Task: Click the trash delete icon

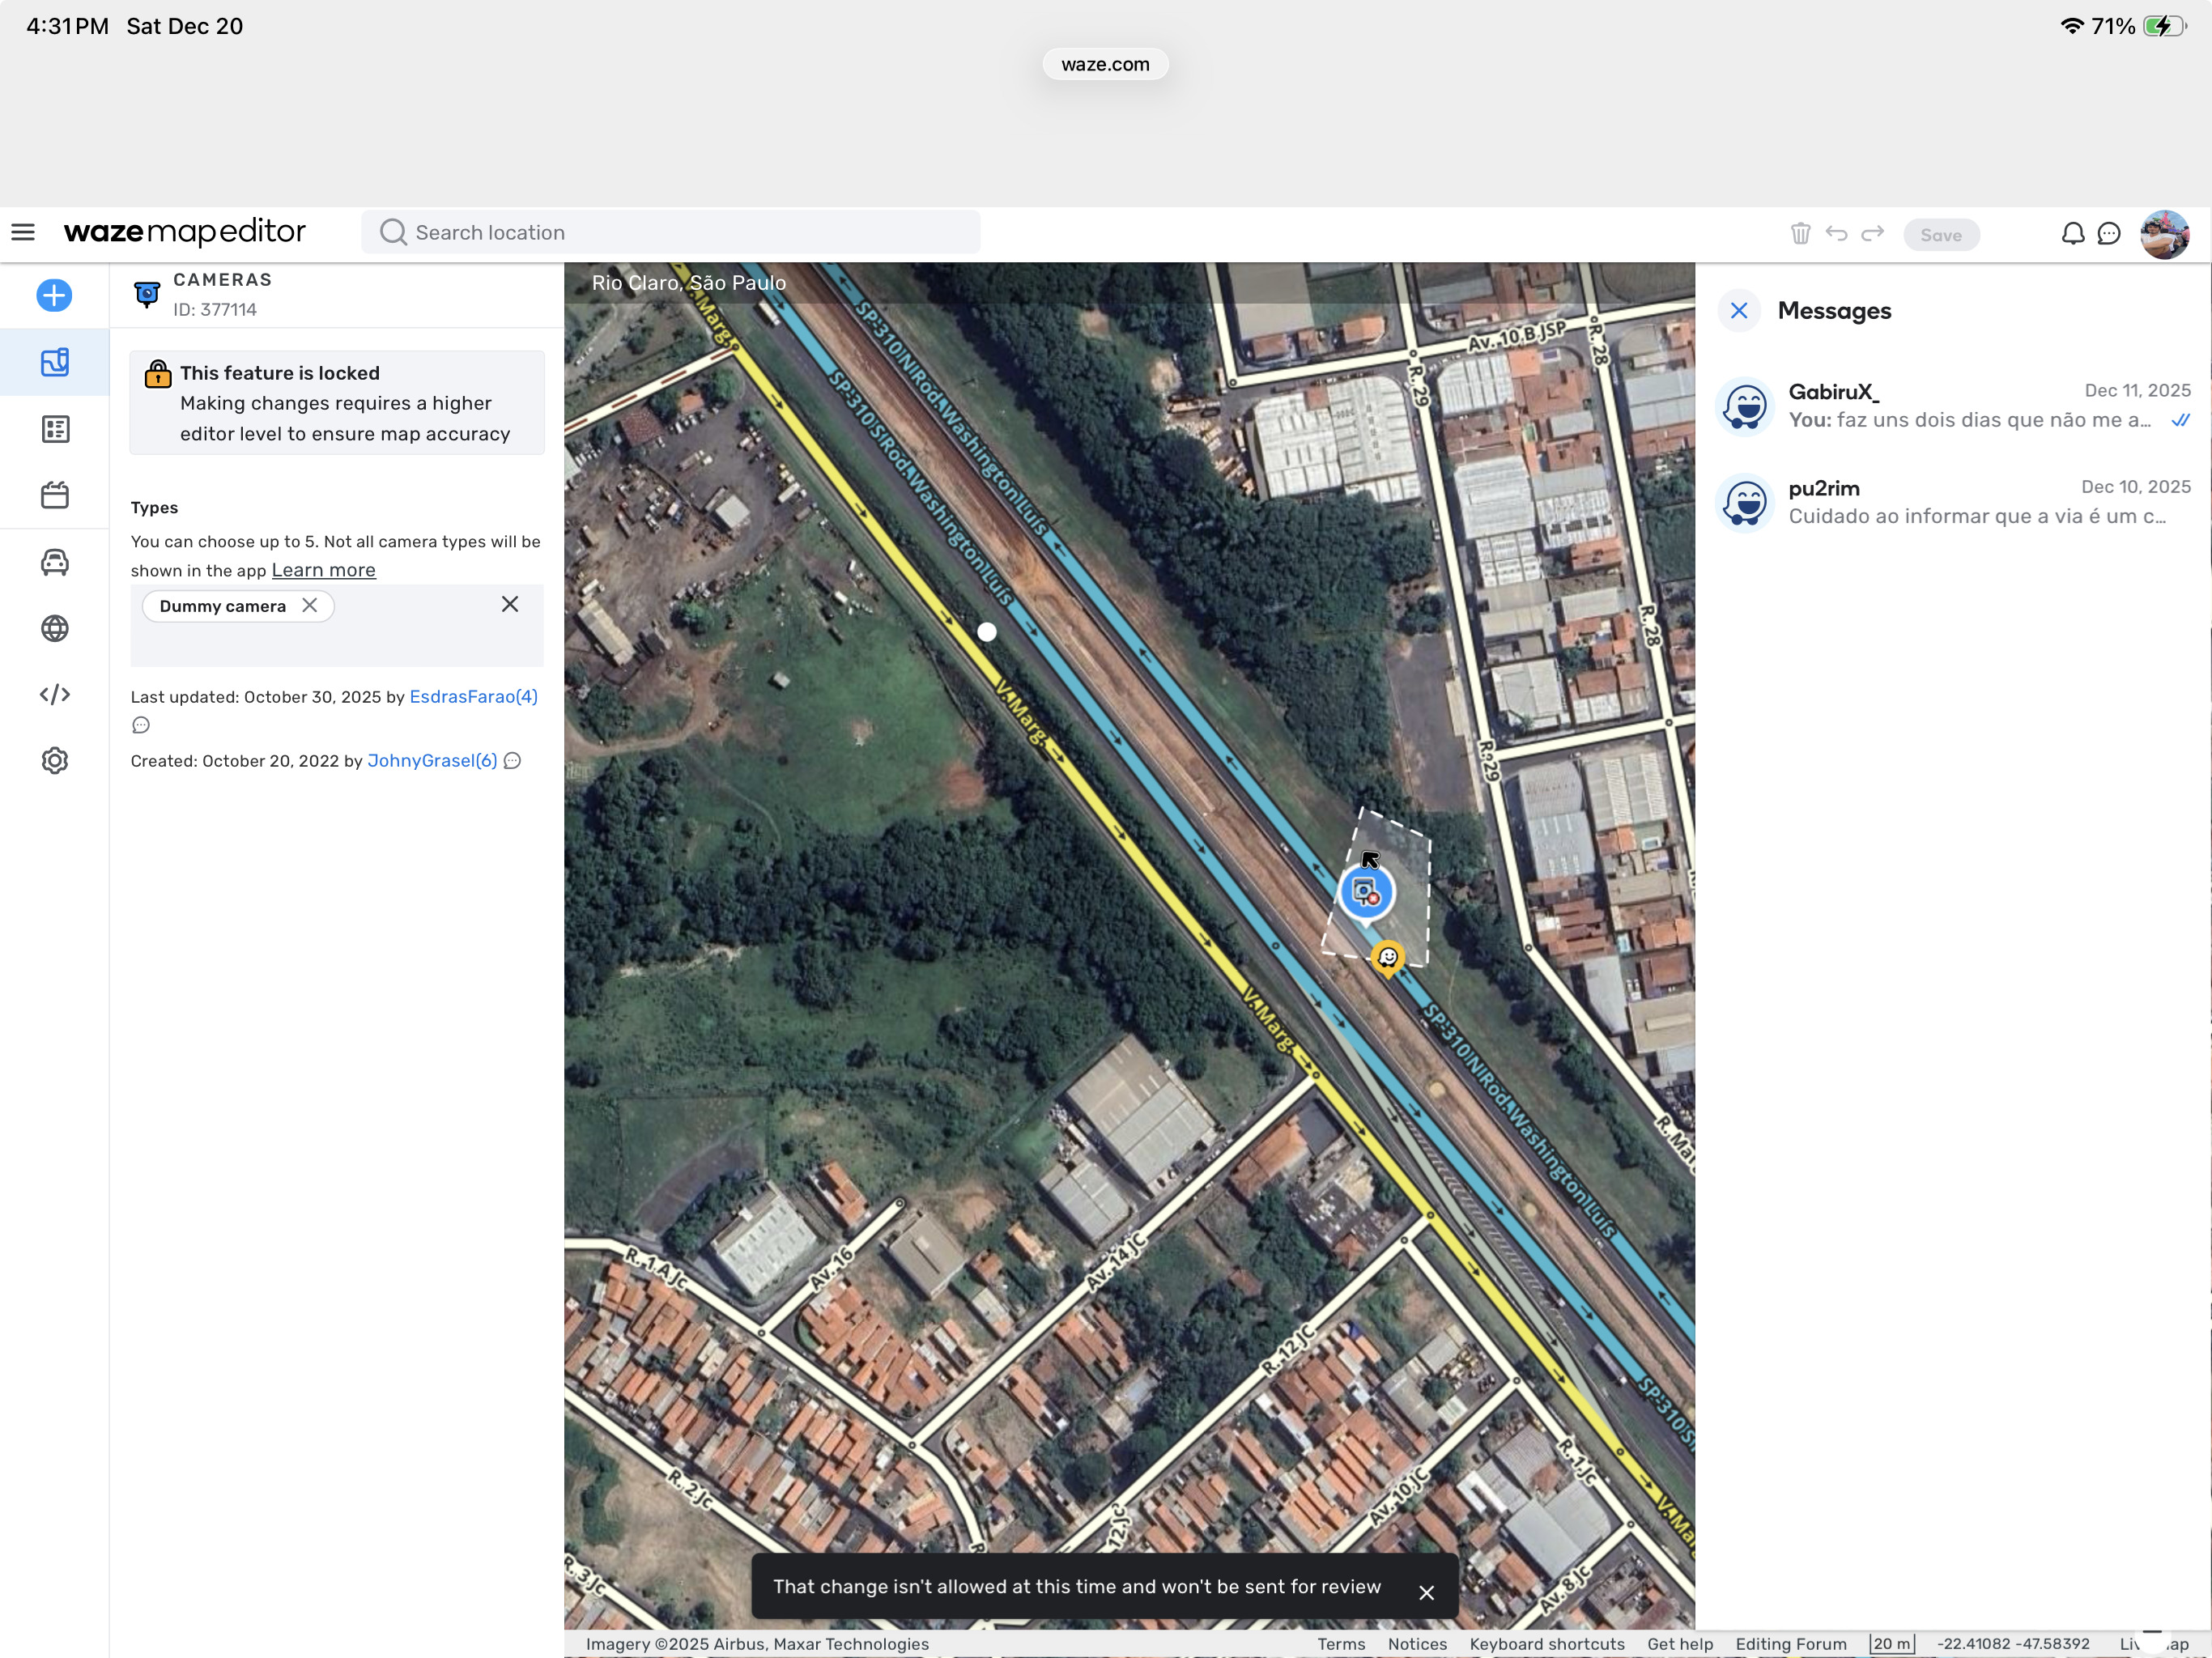Action: point(1800,234)
